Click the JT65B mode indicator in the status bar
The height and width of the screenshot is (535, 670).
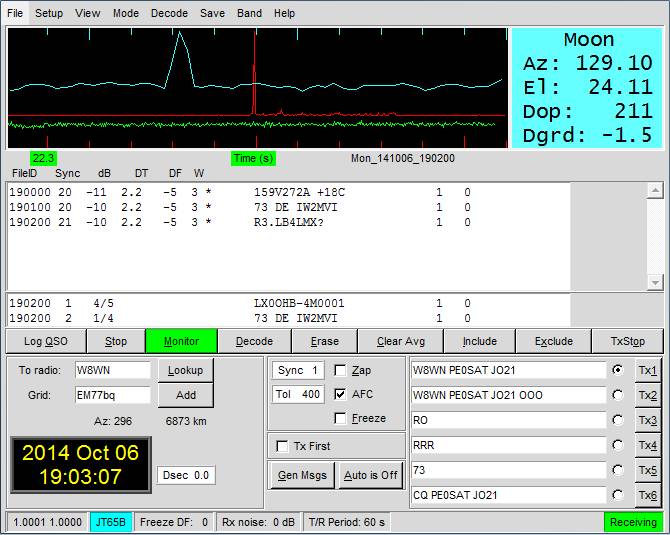pyautogui.click(x=111, y=522)
